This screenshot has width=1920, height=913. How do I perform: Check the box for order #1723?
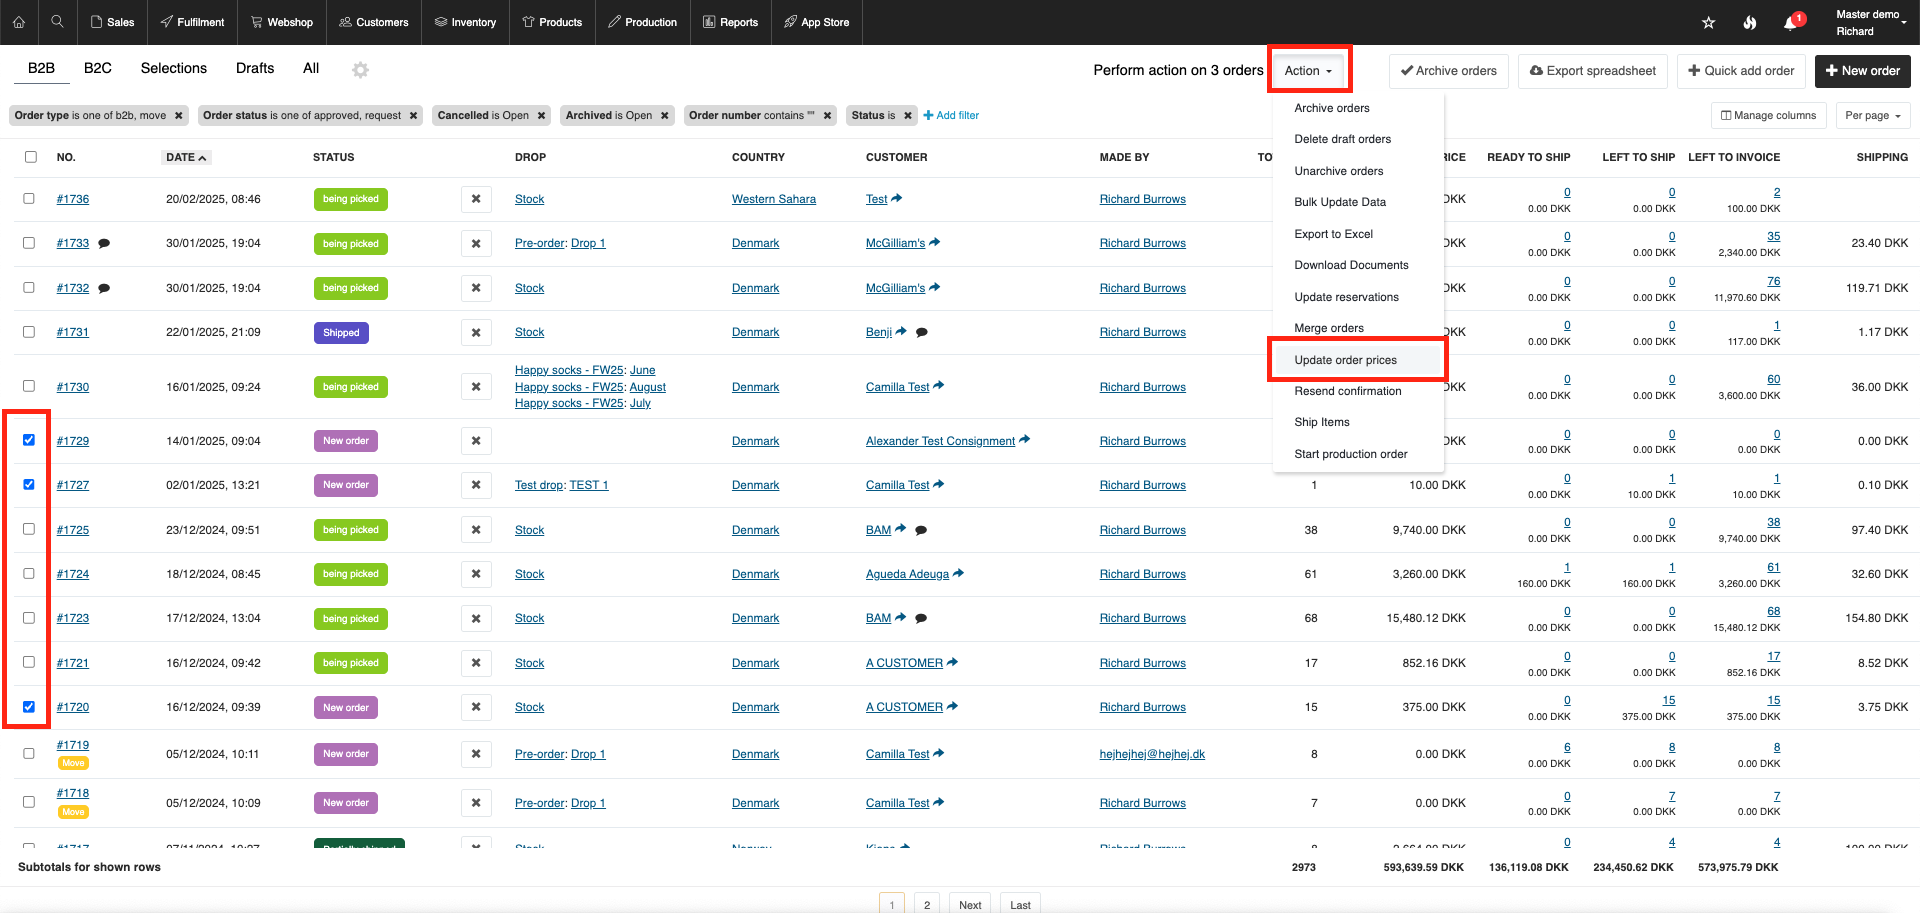(x=29, y=618)
